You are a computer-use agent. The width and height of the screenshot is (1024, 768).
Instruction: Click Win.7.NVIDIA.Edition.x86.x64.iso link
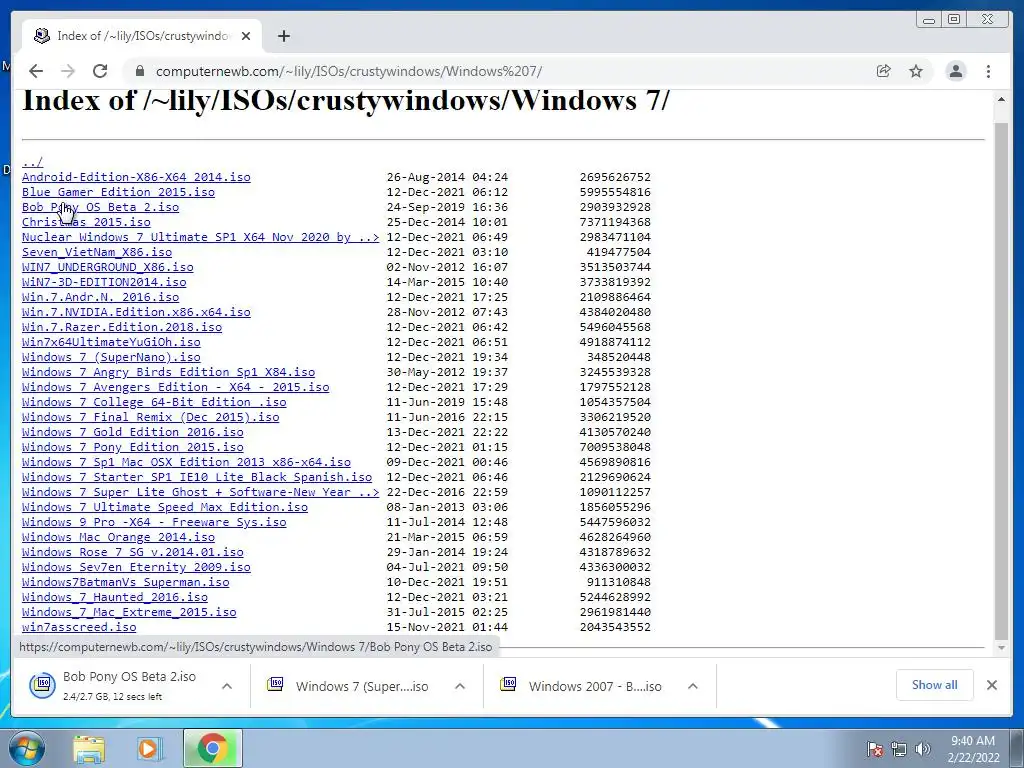136,312
